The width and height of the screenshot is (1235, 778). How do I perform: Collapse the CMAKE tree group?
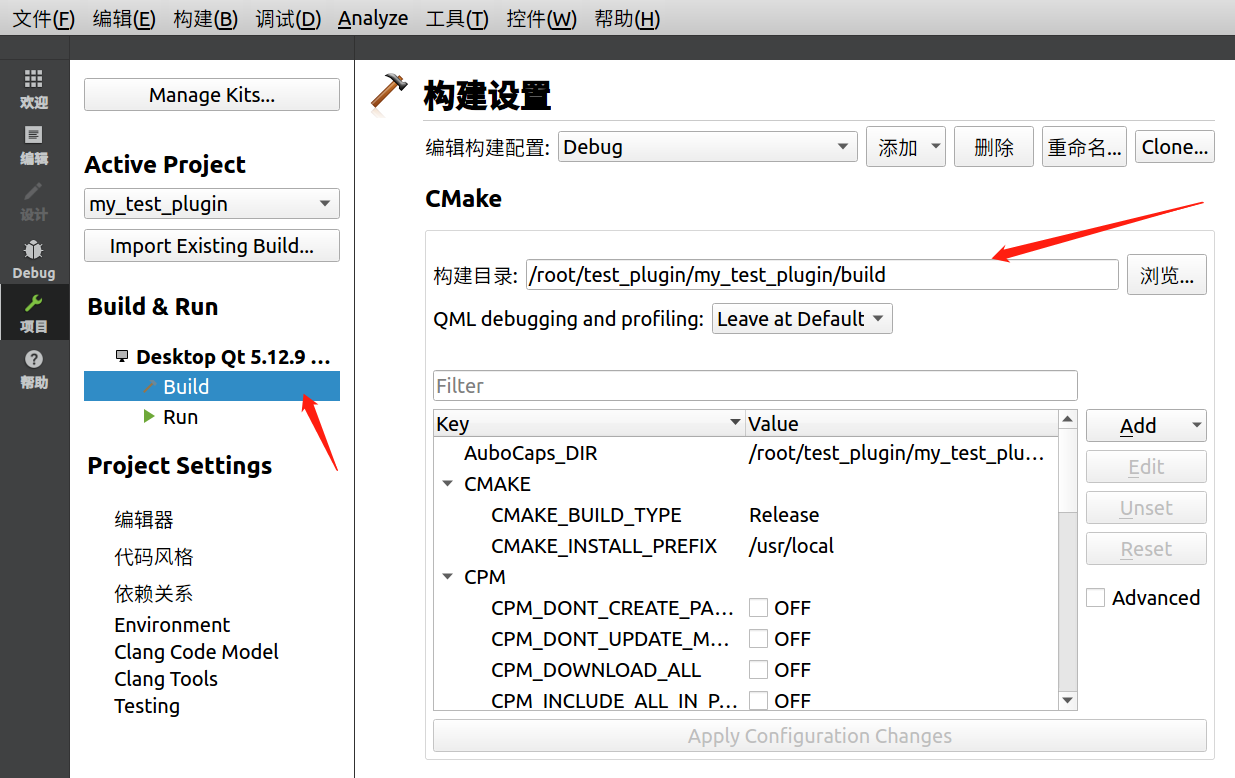(x=447, y=484)
